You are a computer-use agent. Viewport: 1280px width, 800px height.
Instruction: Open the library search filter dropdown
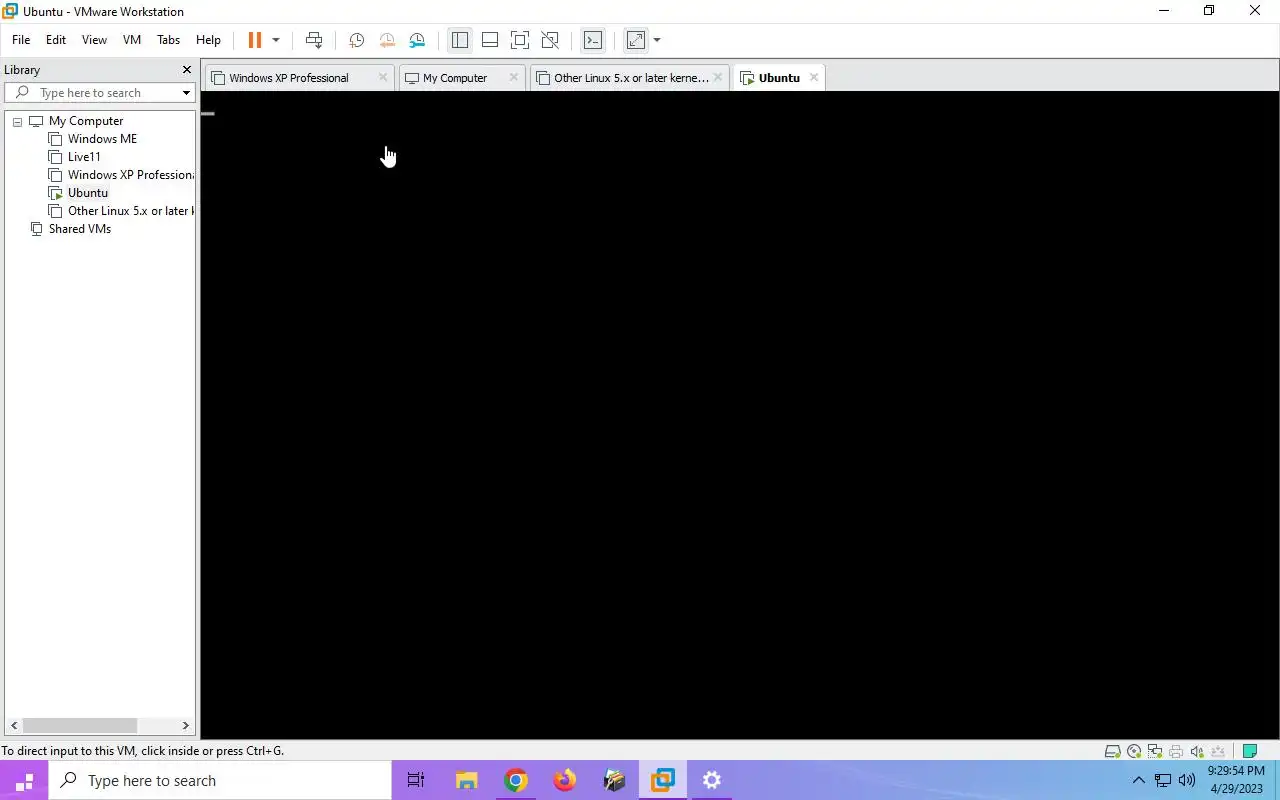(186, 93)
